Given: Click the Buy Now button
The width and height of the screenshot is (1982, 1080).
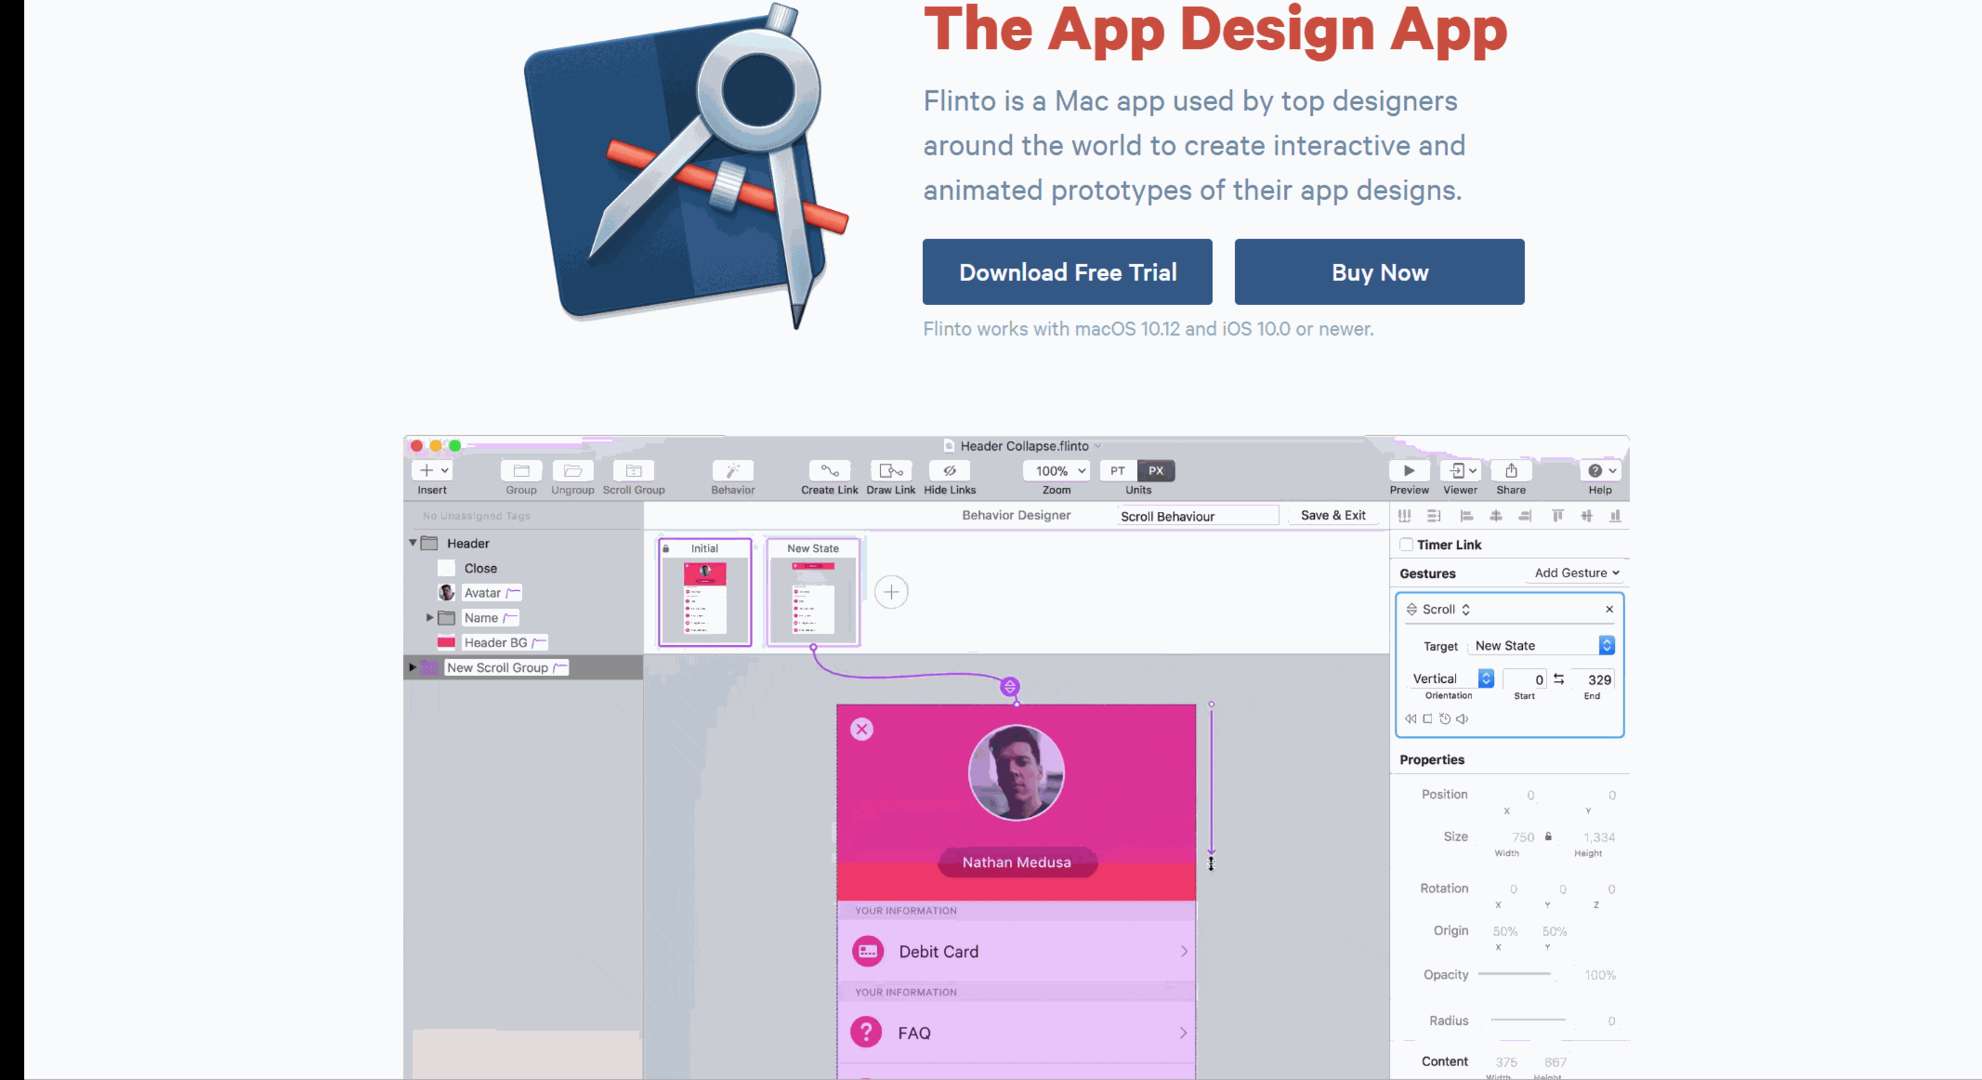Looking at the screenshot, I should click(1380, 271).
